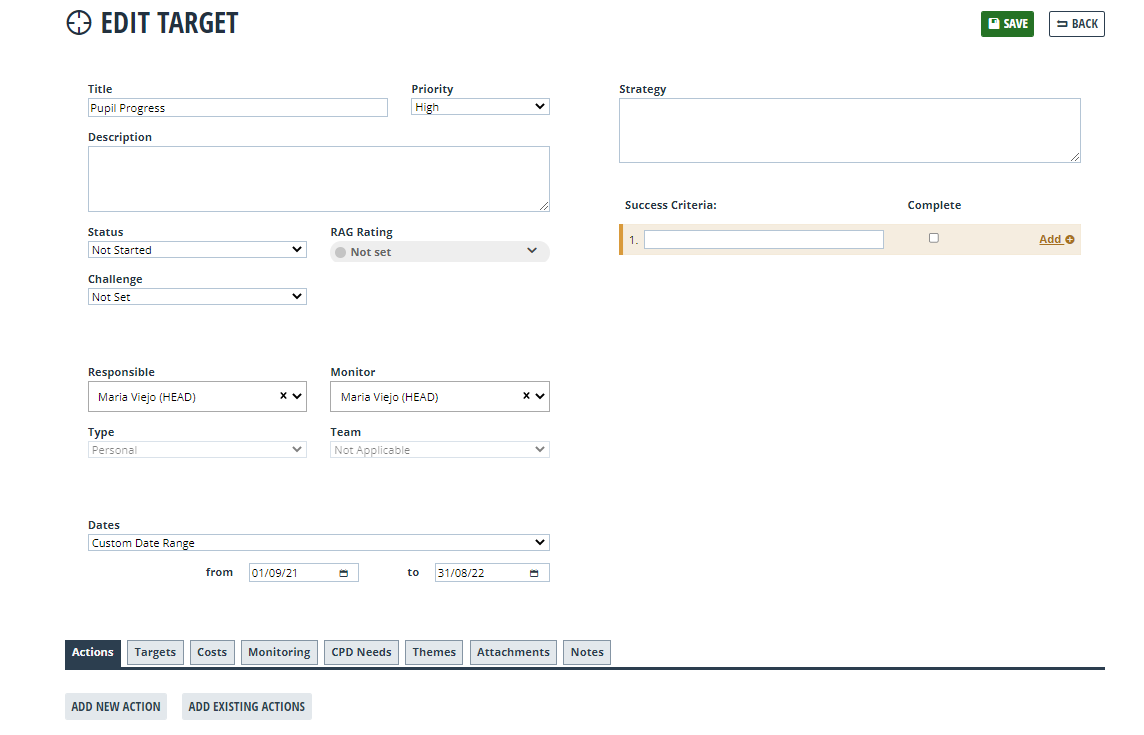This screenshot has width=1144, height=735.
Task: Open the Team dropdown showing Not Applicable
Action: [440, 450]
